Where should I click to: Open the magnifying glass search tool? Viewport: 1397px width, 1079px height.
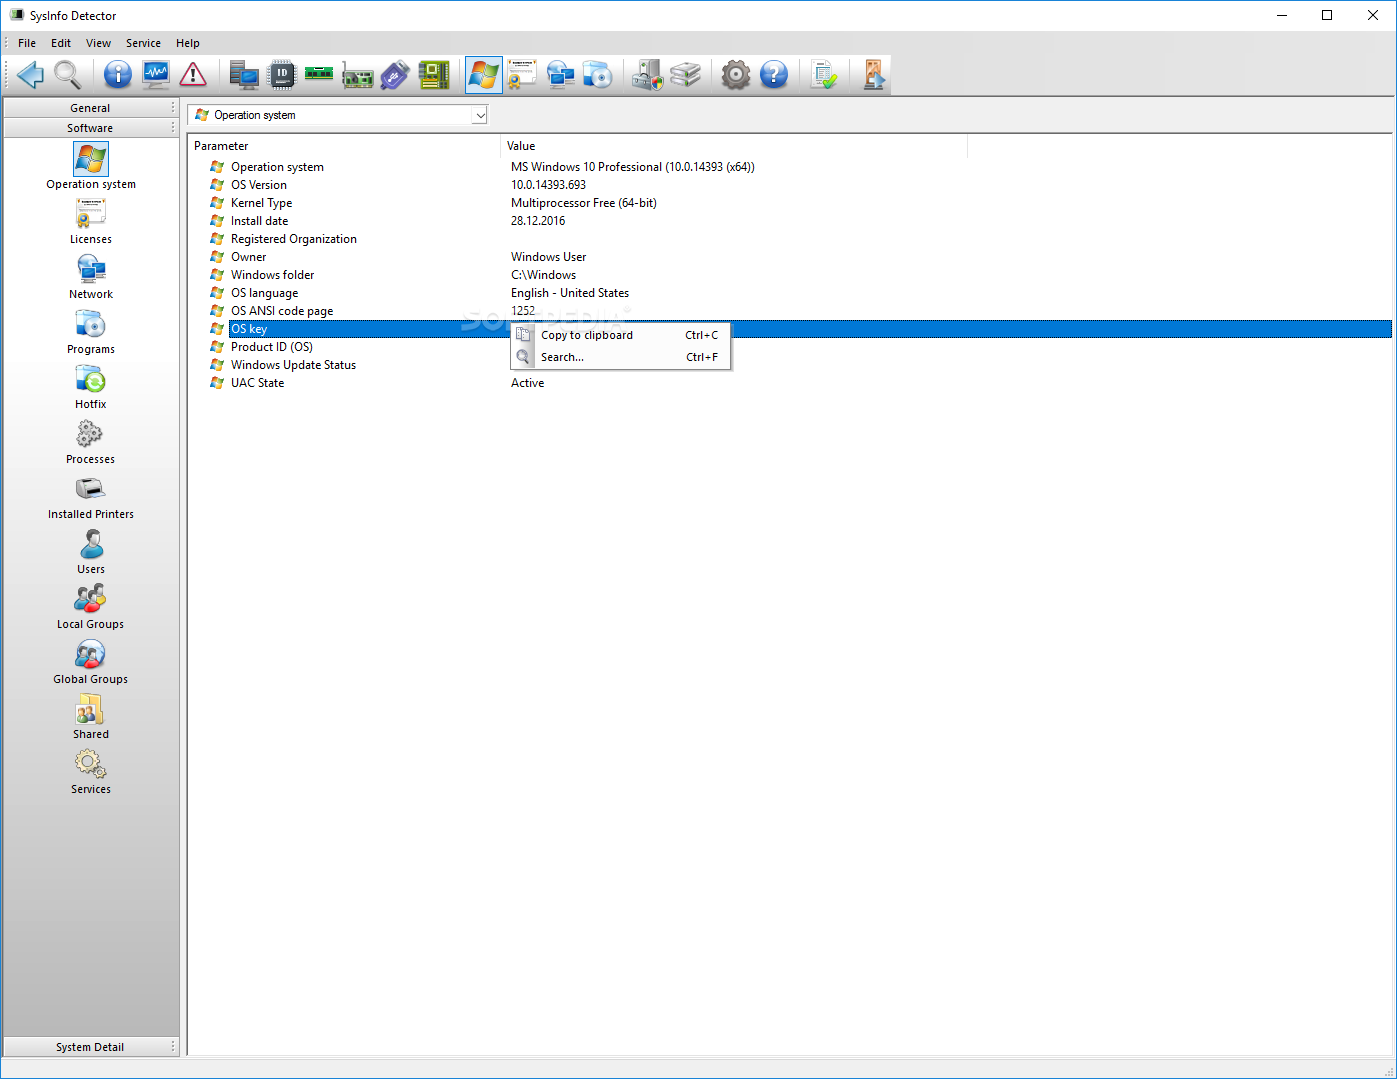pyautogui.click(x=68, y=75)
